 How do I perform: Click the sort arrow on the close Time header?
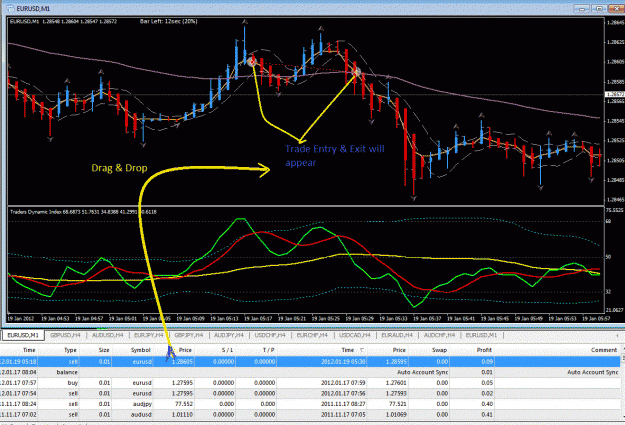point(362,350)
